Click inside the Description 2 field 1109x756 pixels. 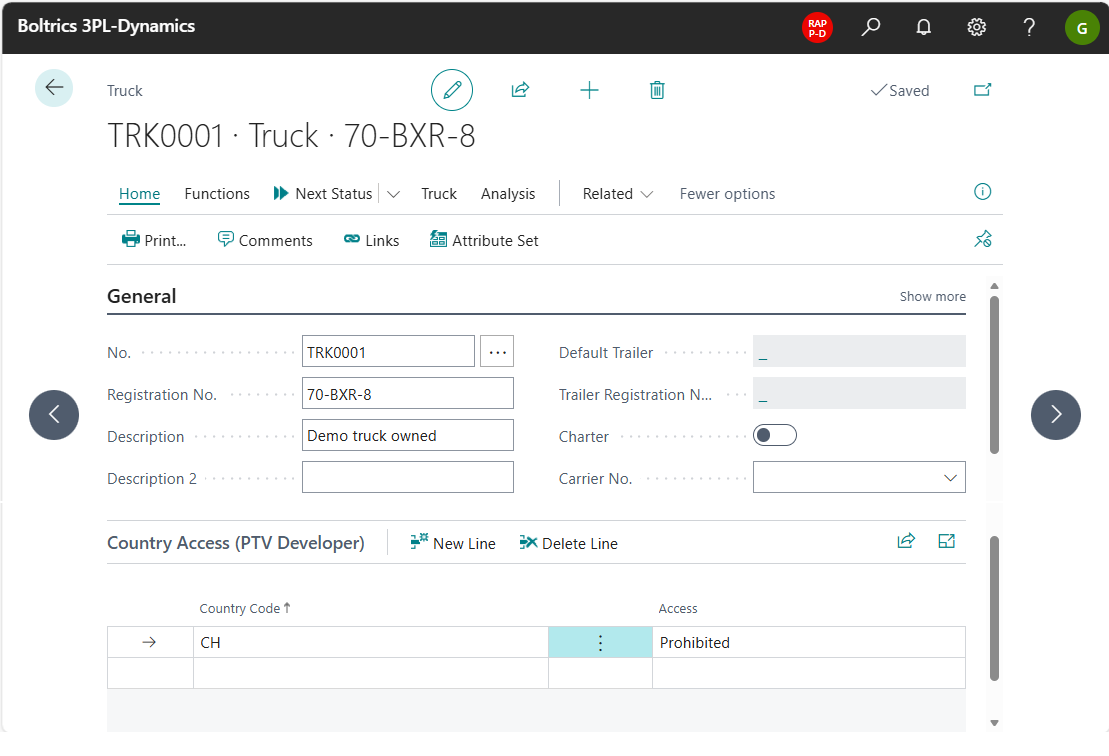408,476
